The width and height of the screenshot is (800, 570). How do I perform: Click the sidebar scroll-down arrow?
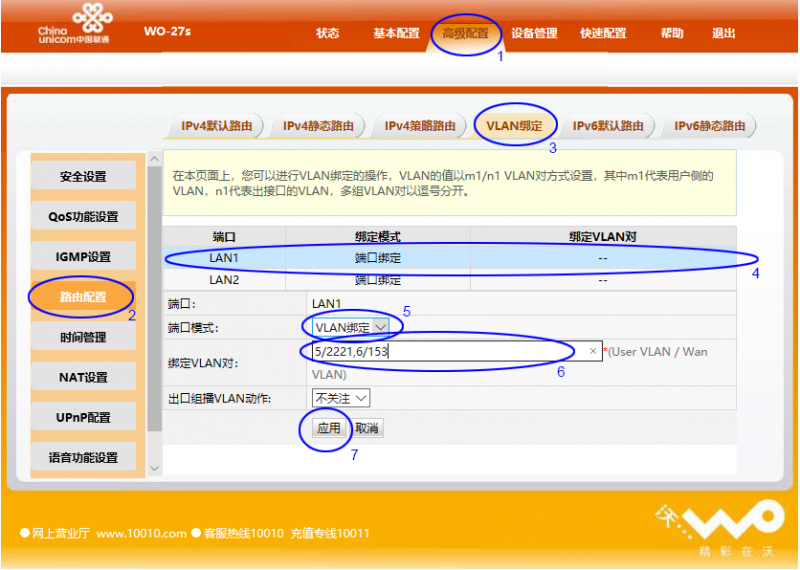tap(154, 468)
